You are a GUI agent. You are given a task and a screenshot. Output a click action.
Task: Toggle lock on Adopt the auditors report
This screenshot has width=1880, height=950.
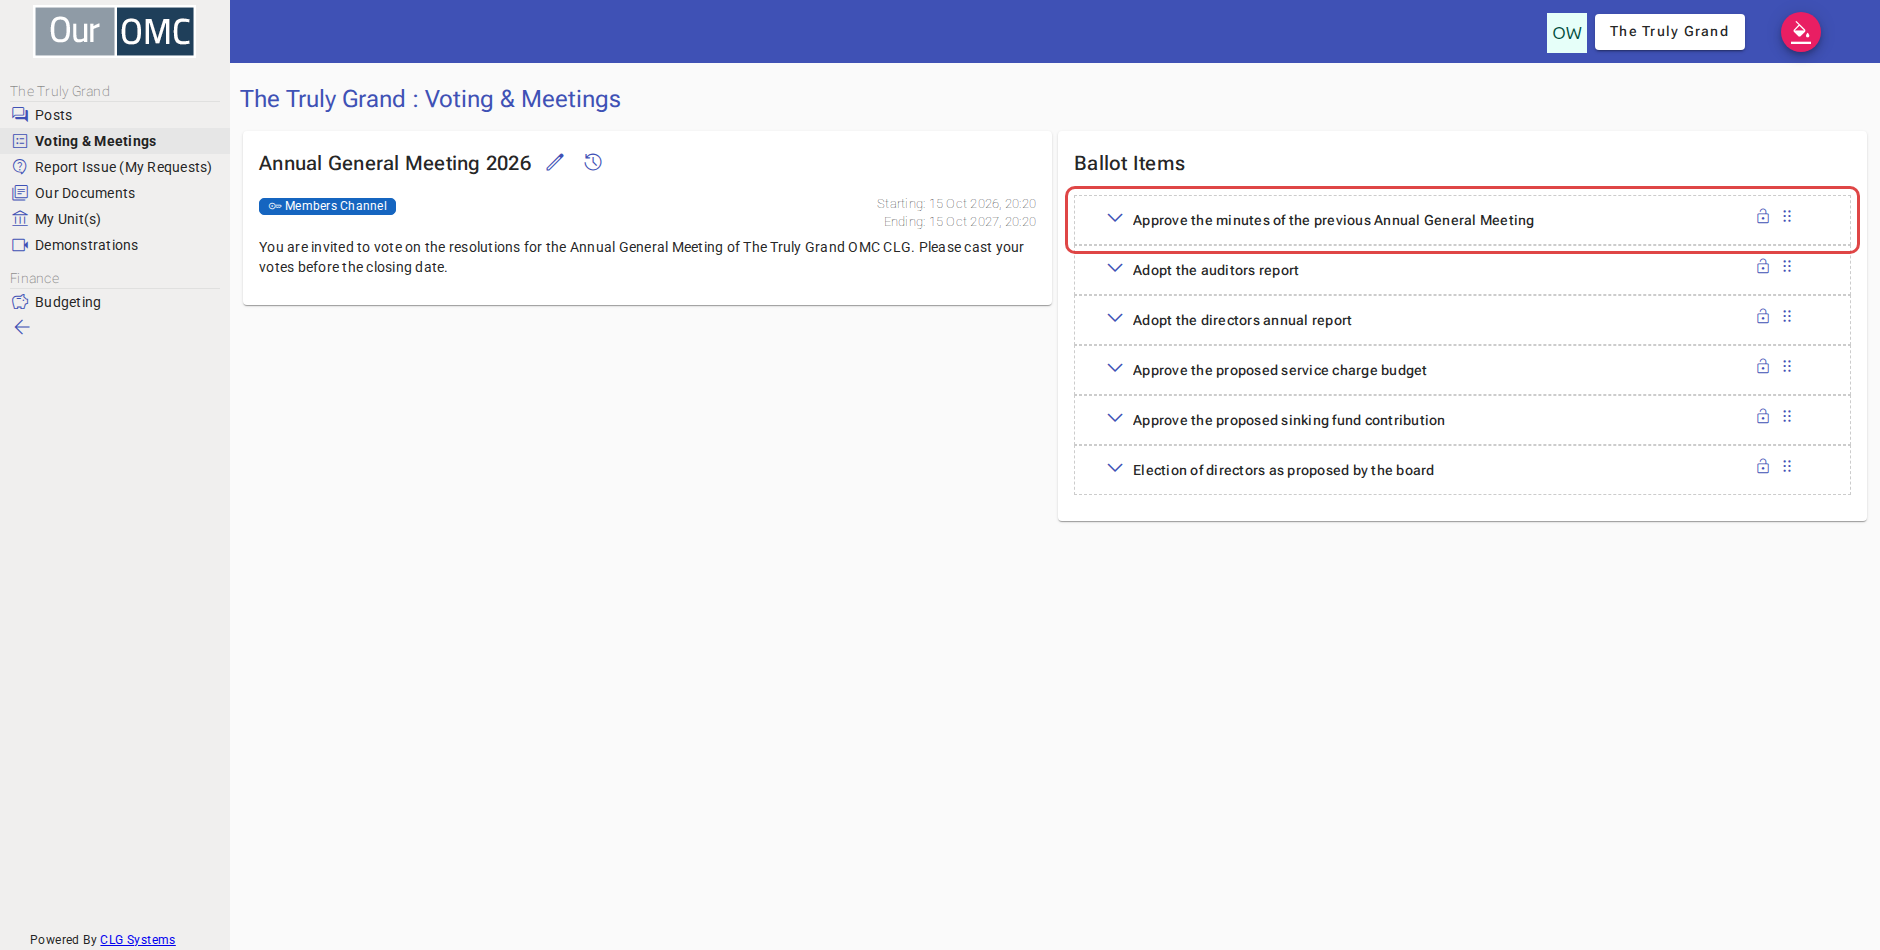point(1763,266)
